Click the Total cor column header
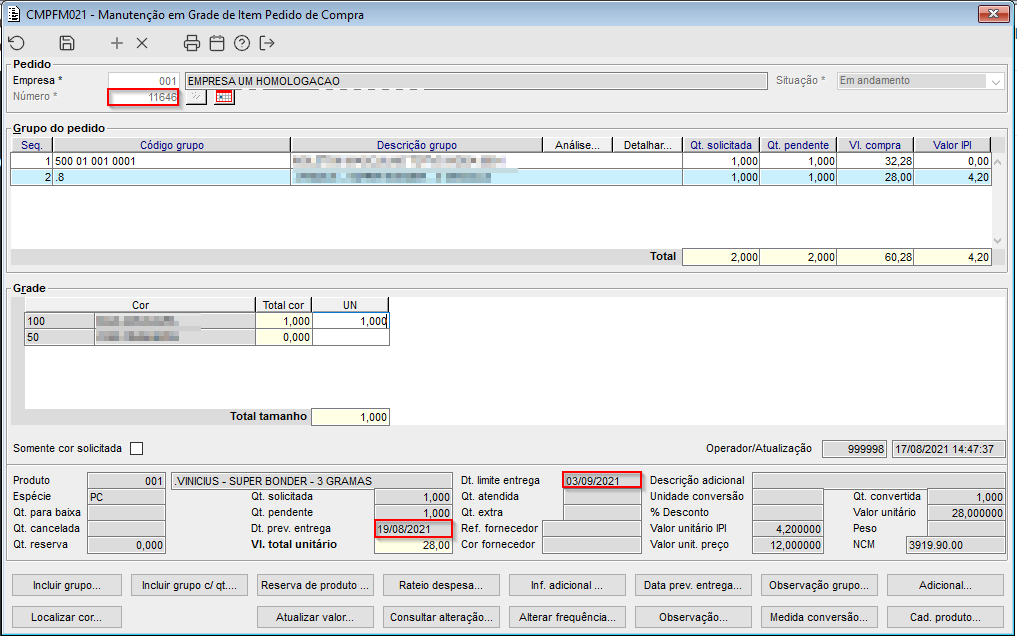 tap(283, 305)
